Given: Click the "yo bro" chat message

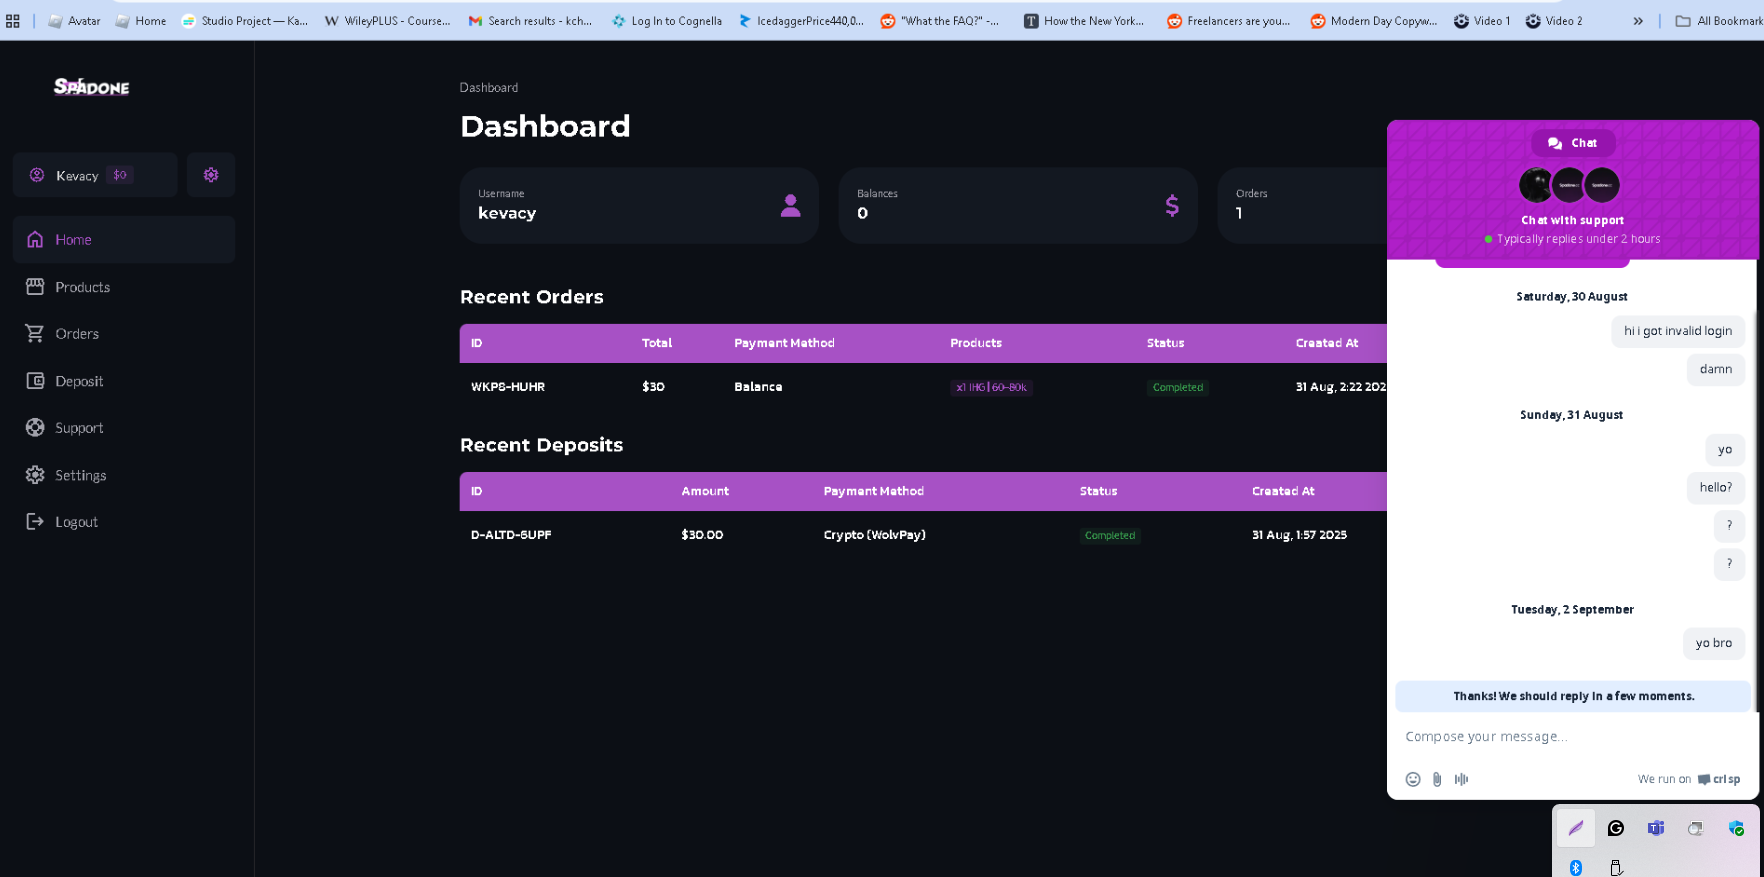Looking at the screenshot, I should click(1714, 643).
